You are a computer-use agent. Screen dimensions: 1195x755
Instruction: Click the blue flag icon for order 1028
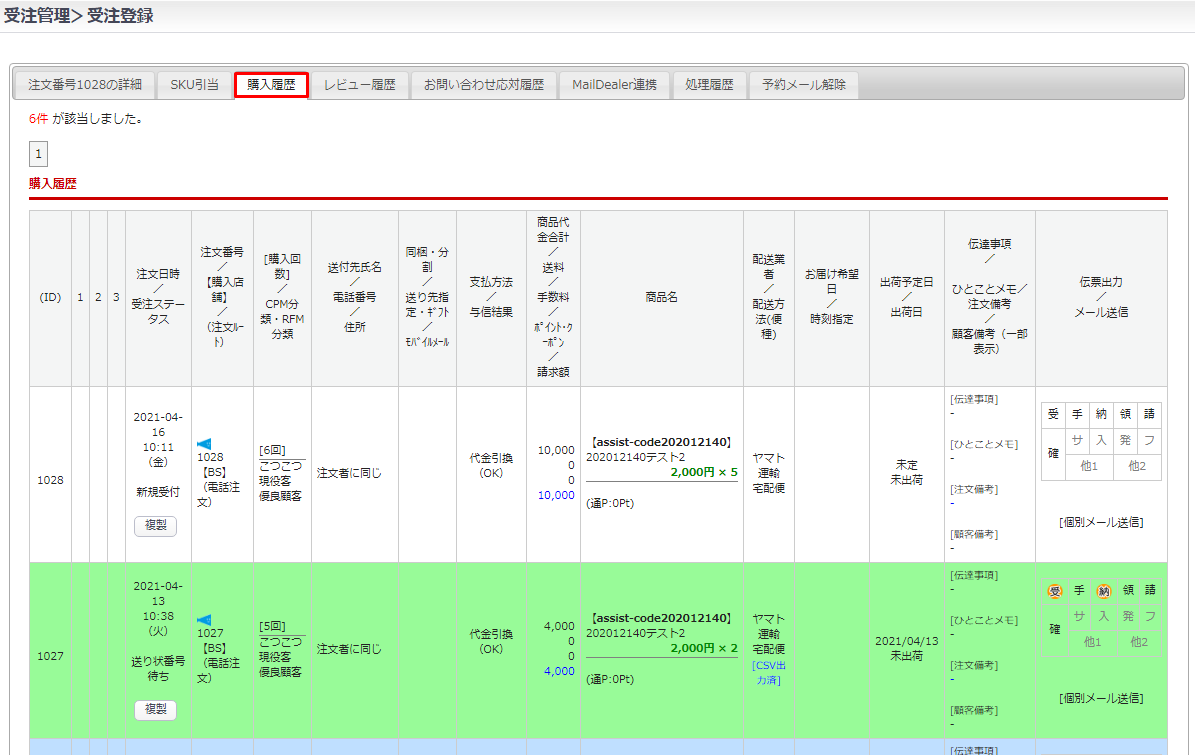click(204, 443)
